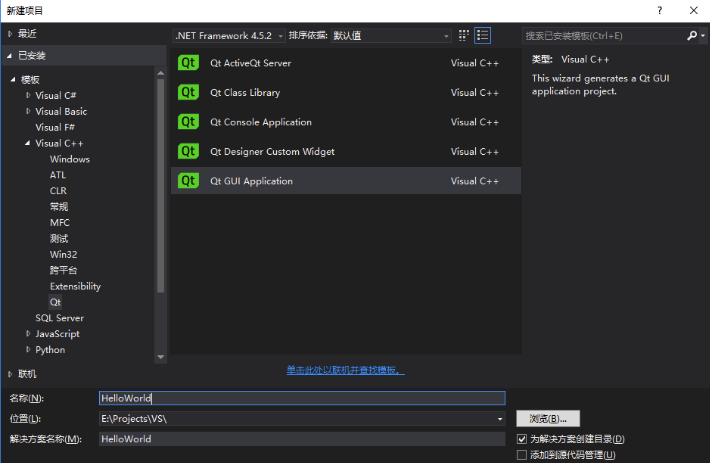Expand the Online (联机) section
This screenshot has width=710, height=463.
[x=10, y=374]
